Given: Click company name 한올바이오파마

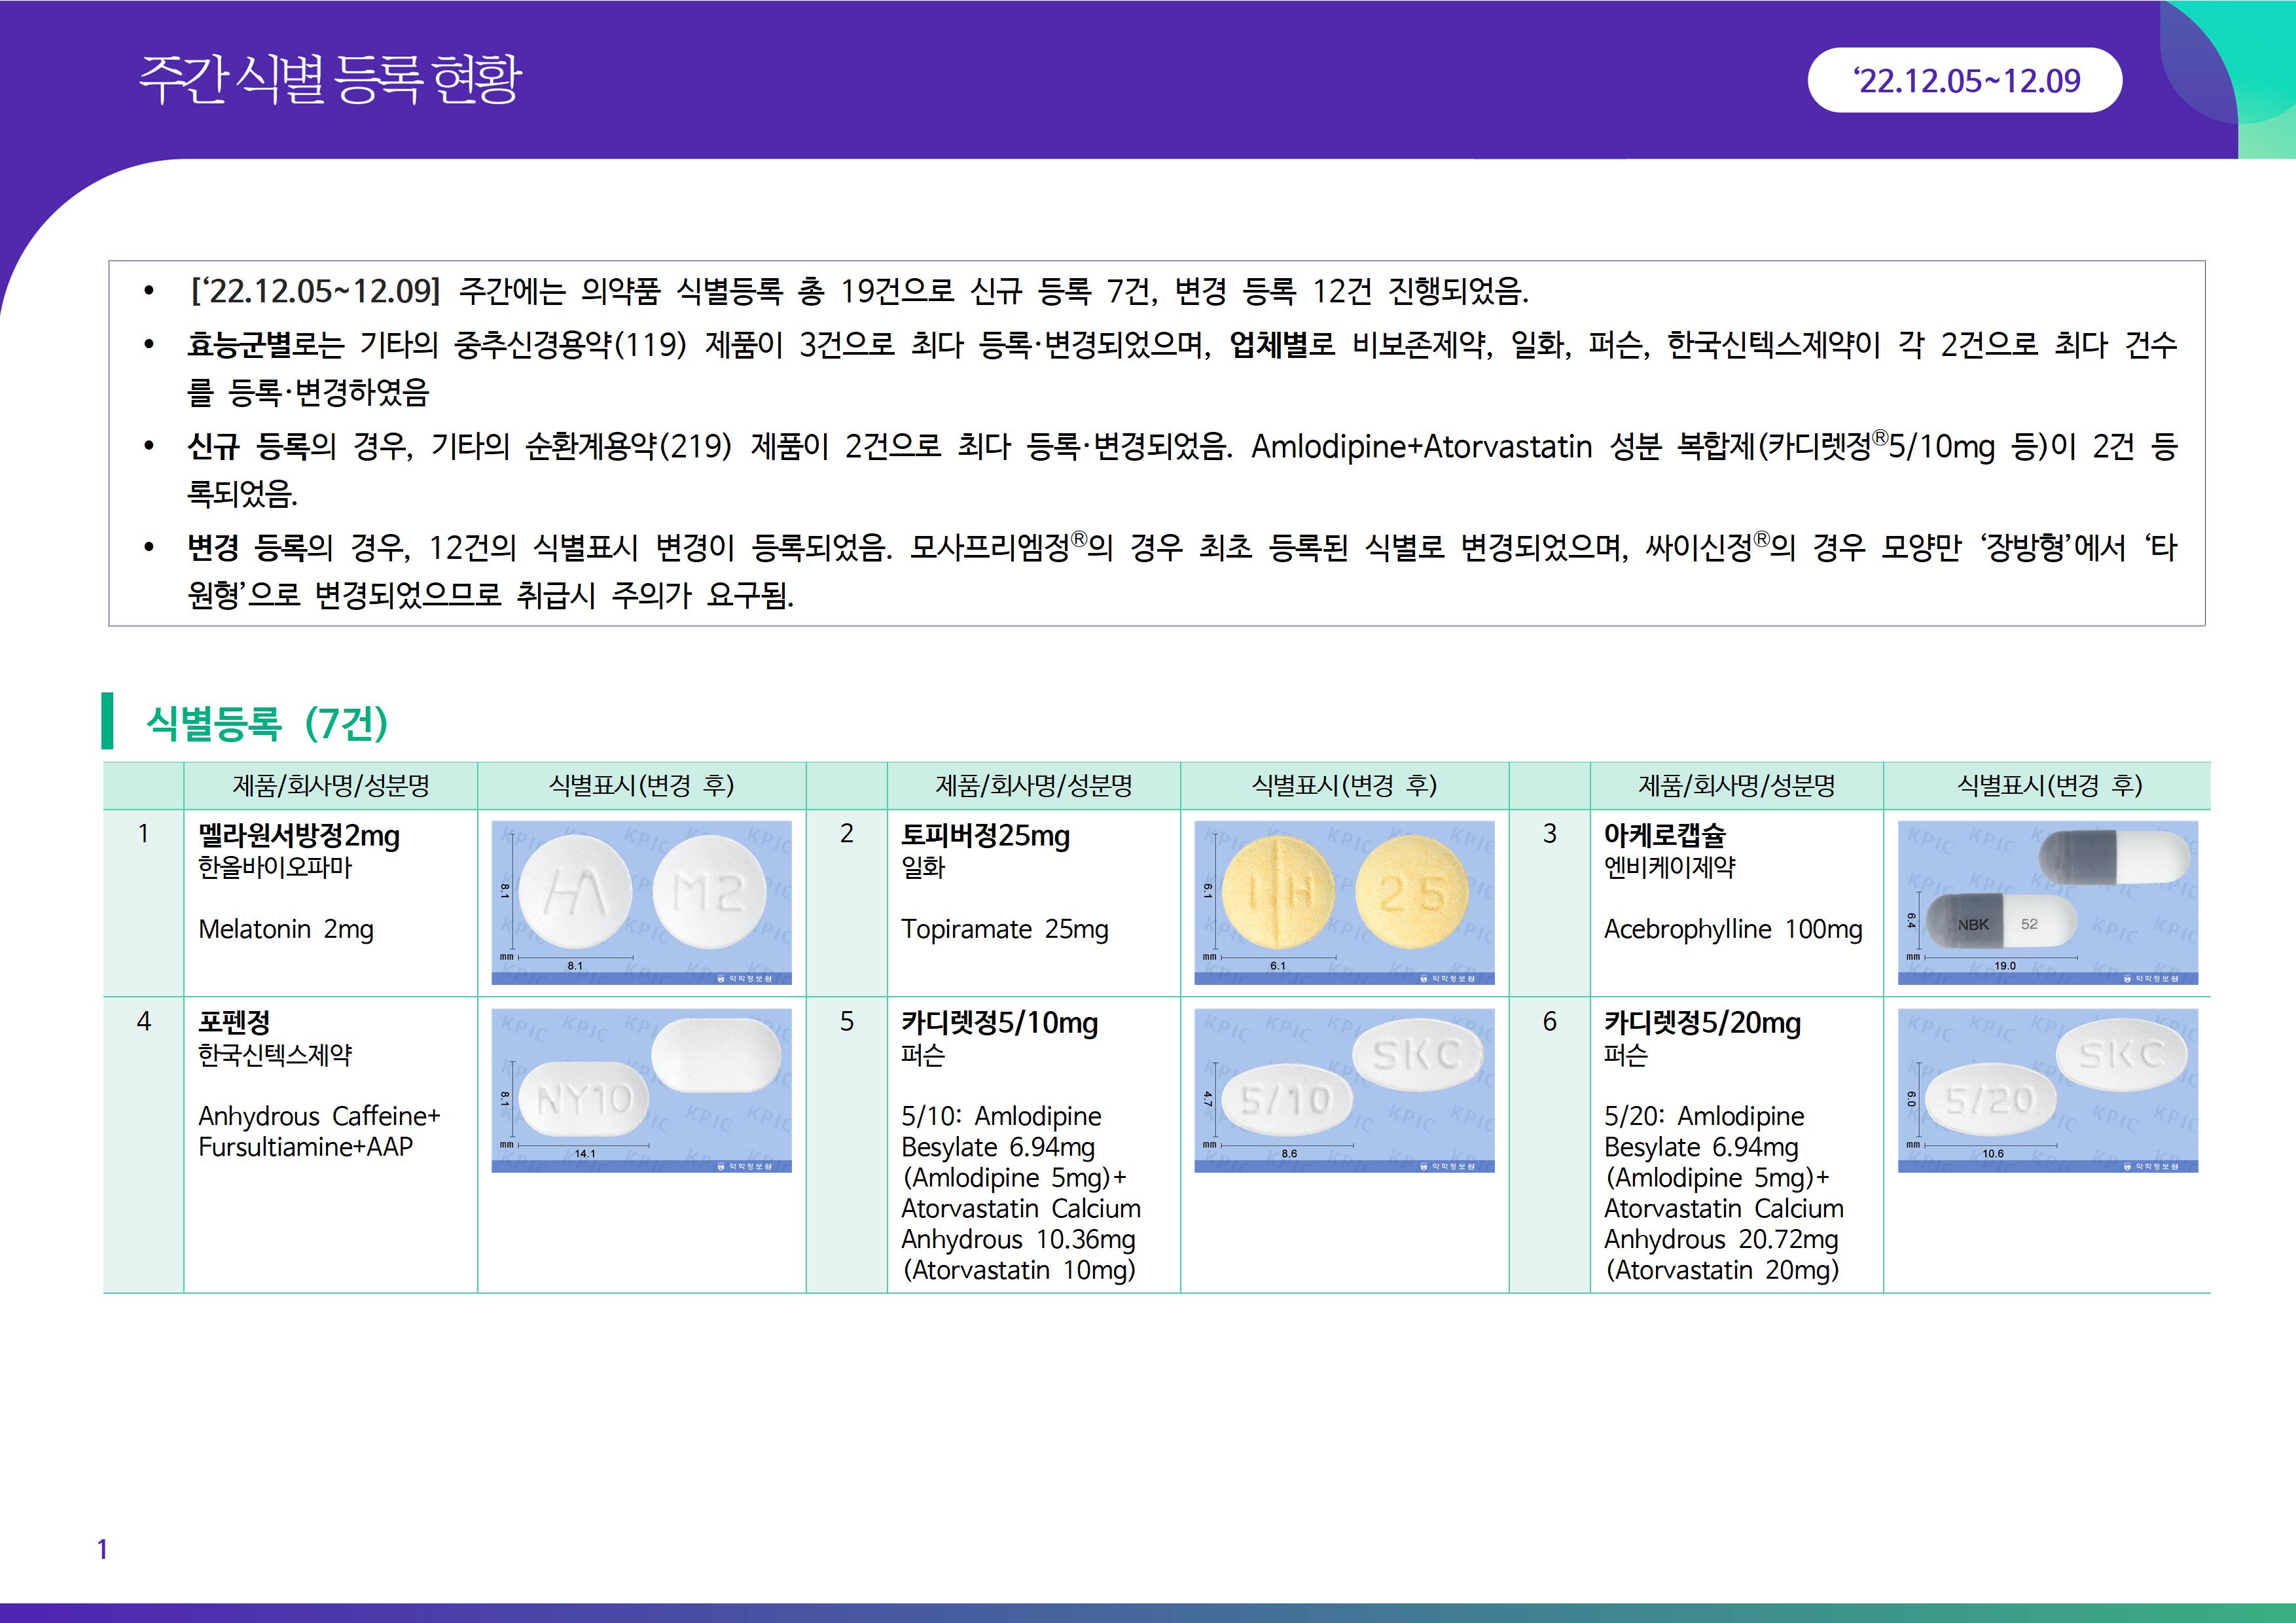Looking at the screenshot, I should pyautogui.click(x=275, y=867).
